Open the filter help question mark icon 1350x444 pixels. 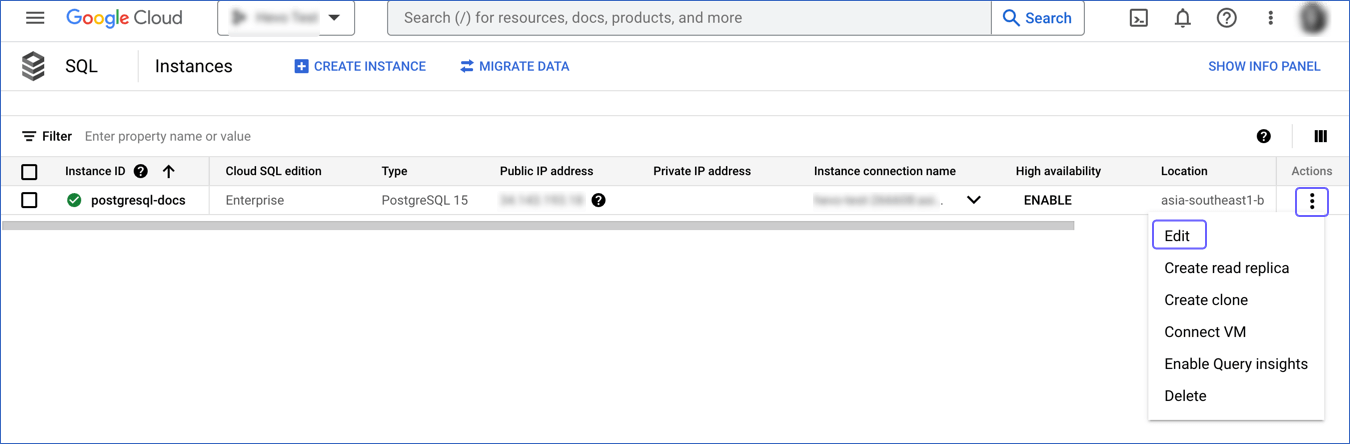[x=1264, y=136]
